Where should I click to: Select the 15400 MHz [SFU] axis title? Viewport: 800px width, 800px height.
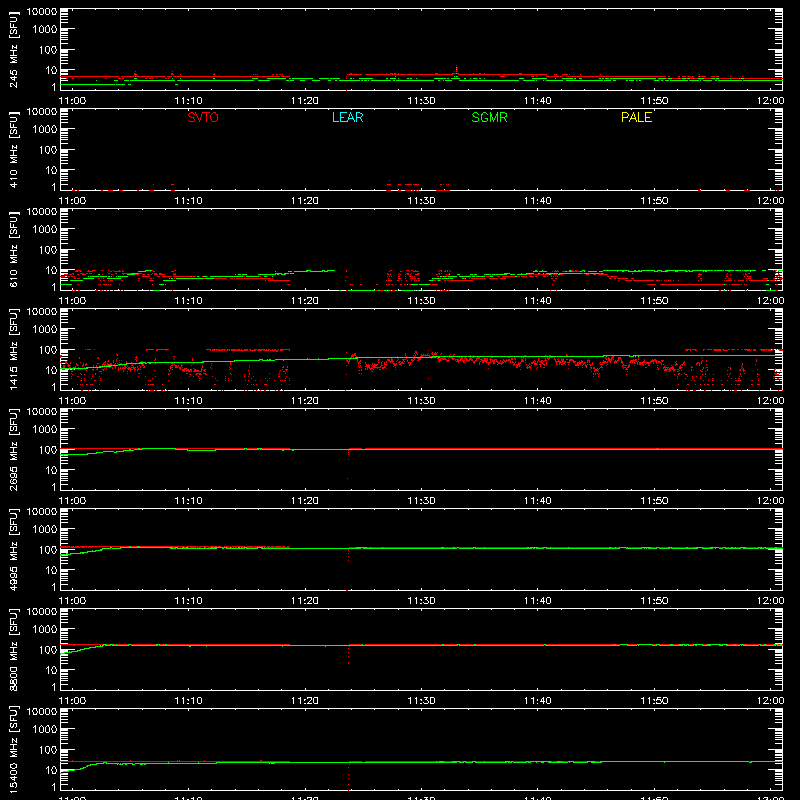13,749
